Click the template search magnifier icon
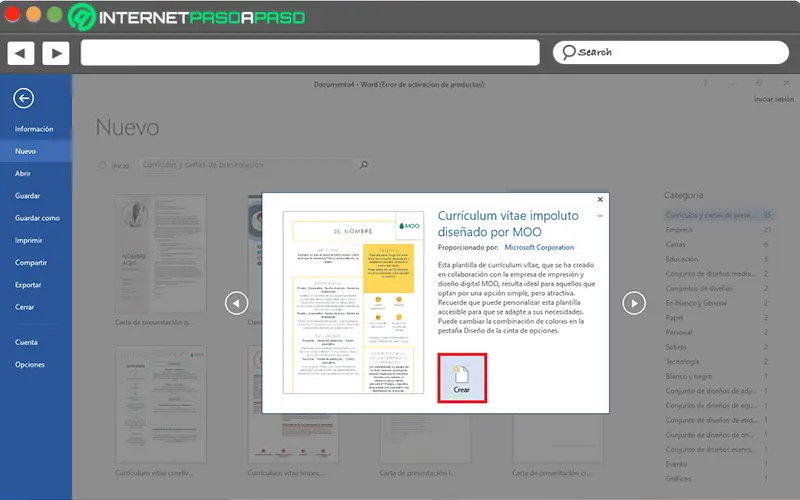Image resolution: width=800 pixels, height=500 pixels. (364, 165)
